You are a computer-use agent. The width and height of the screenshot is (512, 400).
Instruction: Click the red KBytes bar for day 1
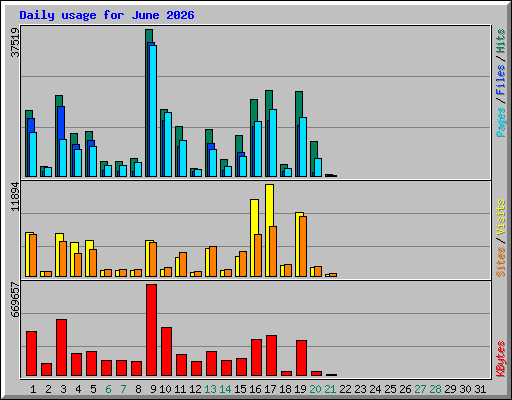[x=31, y=354]
